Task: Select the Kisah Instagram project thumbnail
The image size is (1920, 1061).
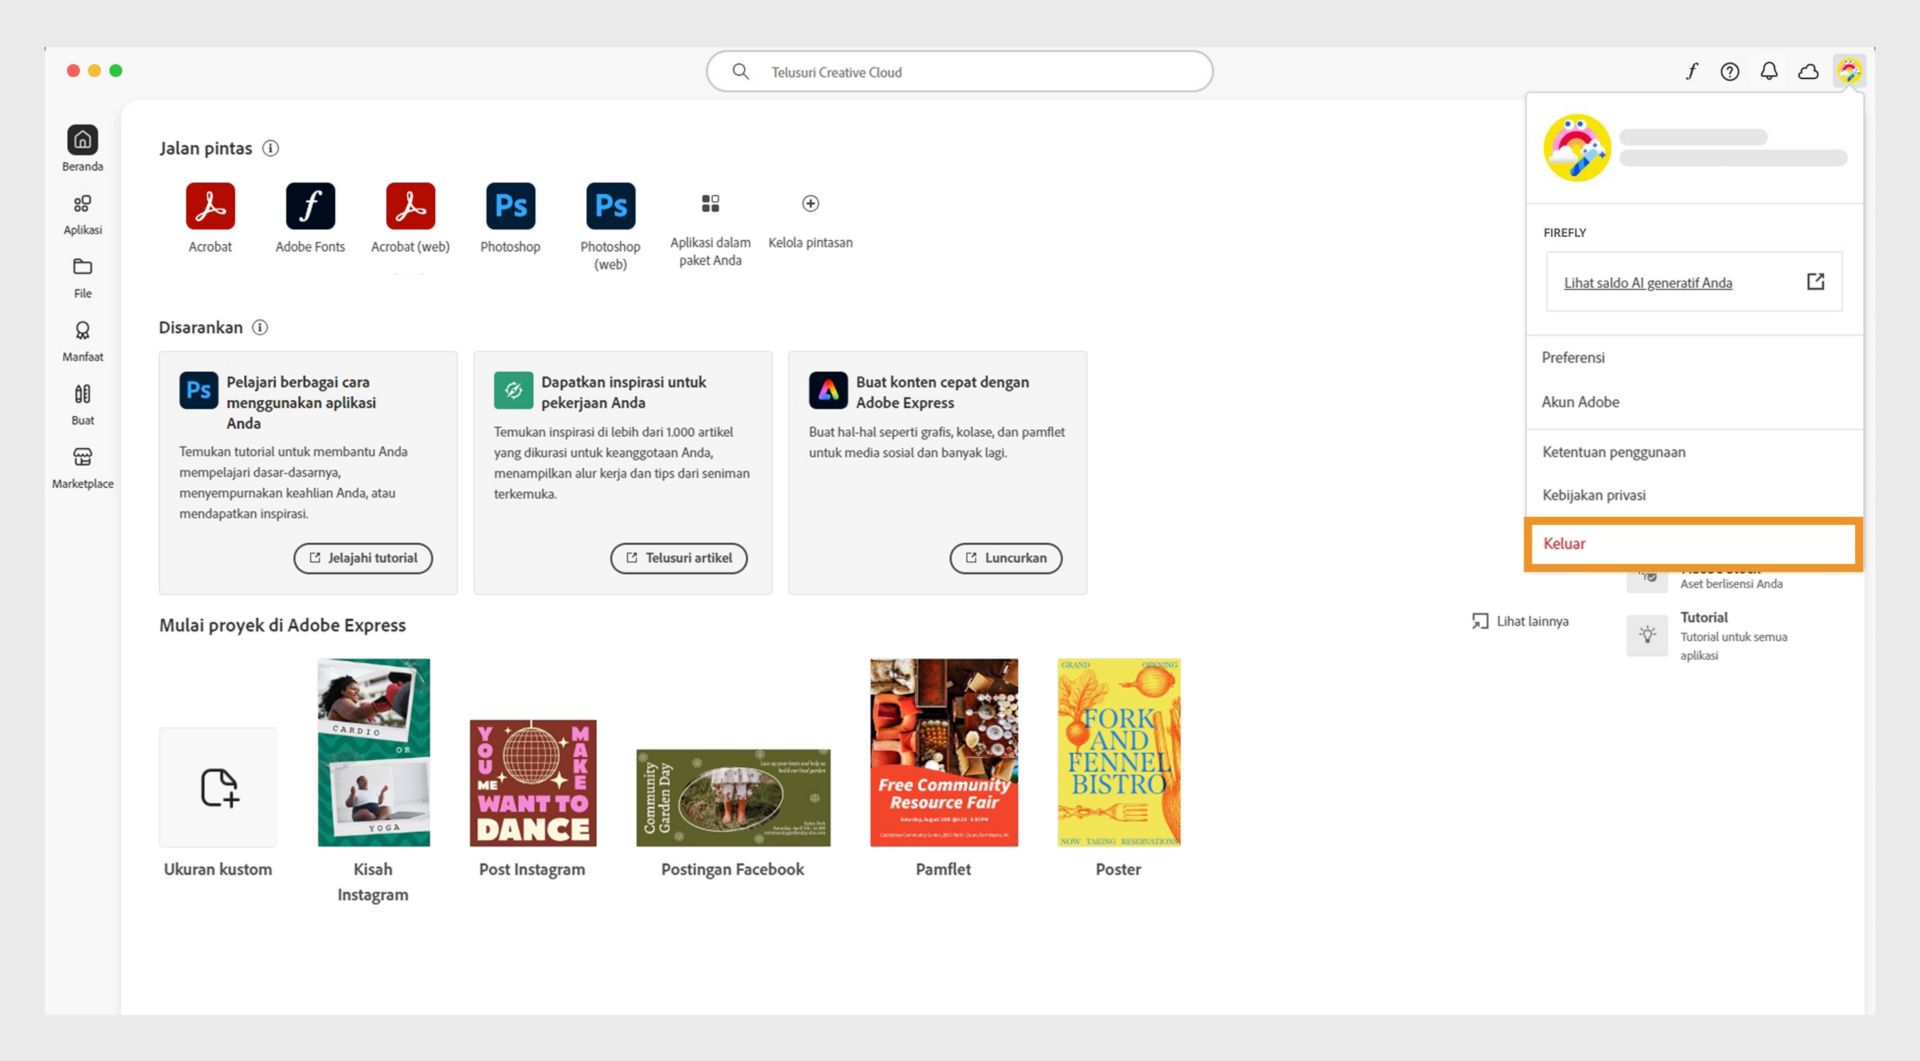Action: coord(373,751)
